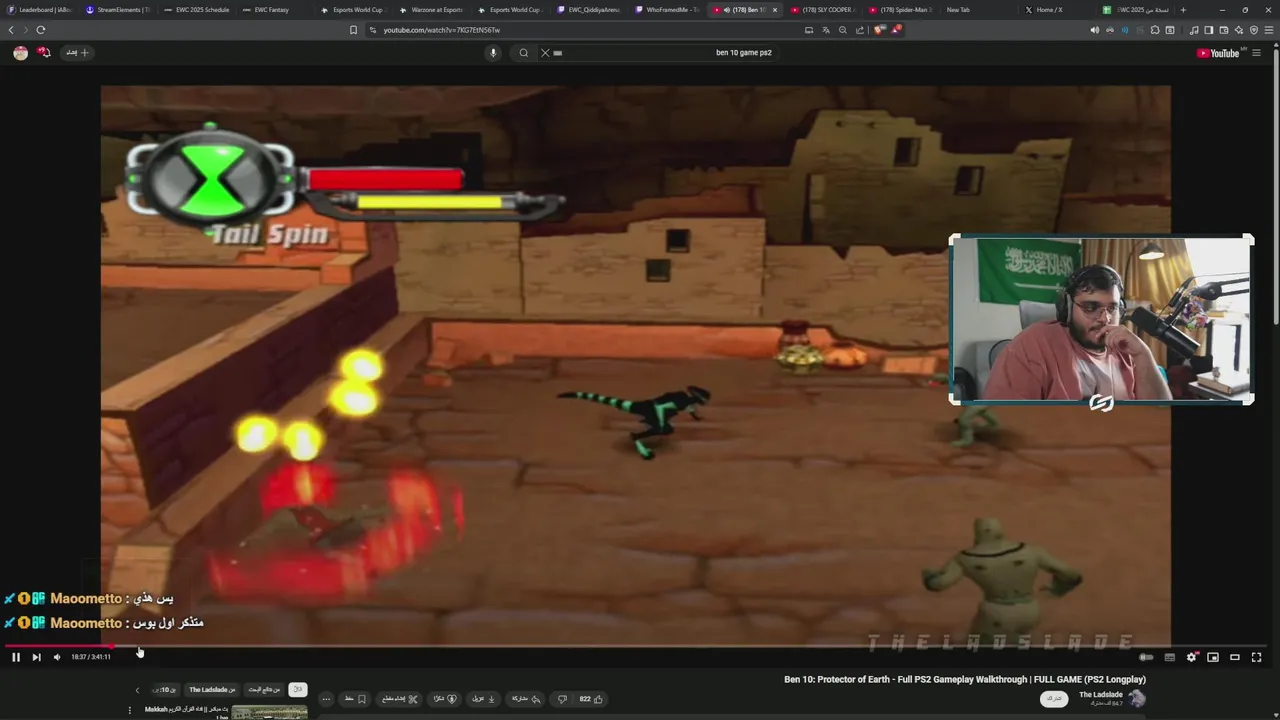Open options for Makkah live video

(129, 710)
